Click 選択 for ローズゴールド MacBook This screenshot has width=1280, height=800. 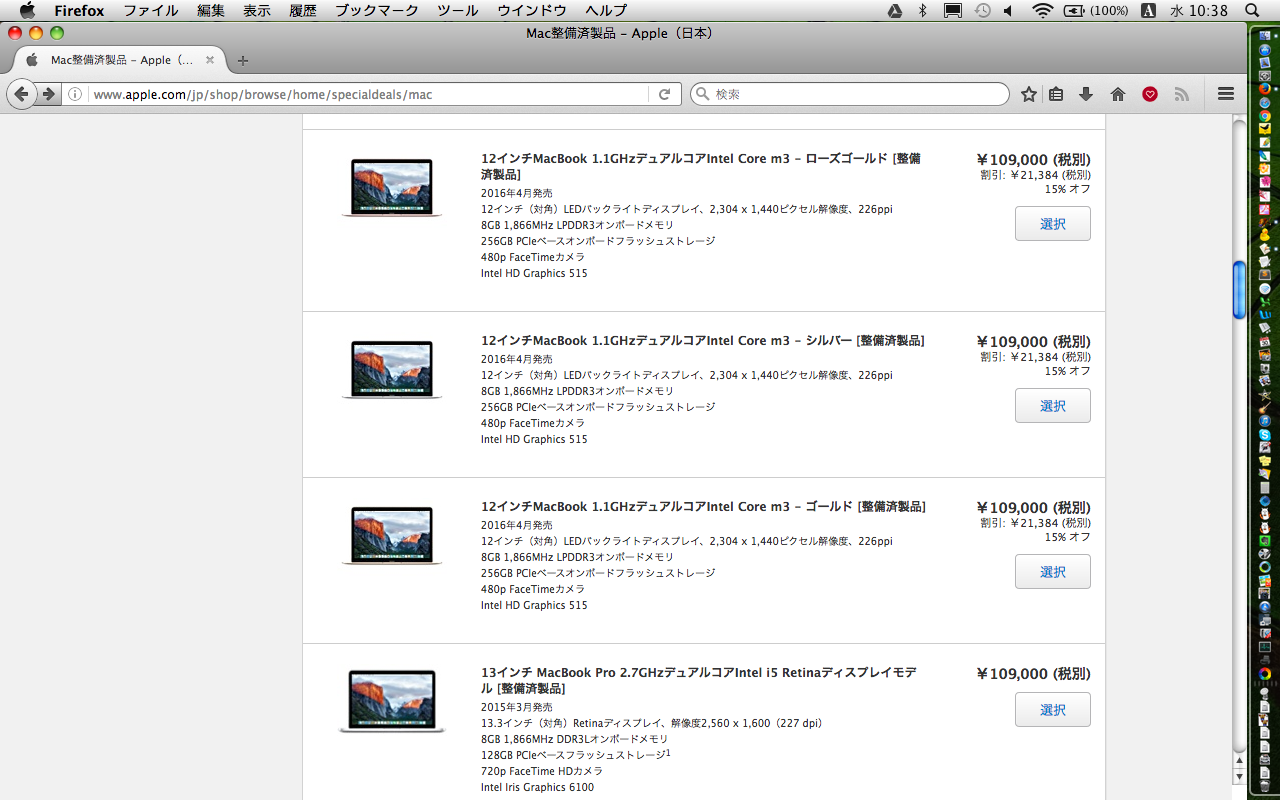tap(1053, 224)
